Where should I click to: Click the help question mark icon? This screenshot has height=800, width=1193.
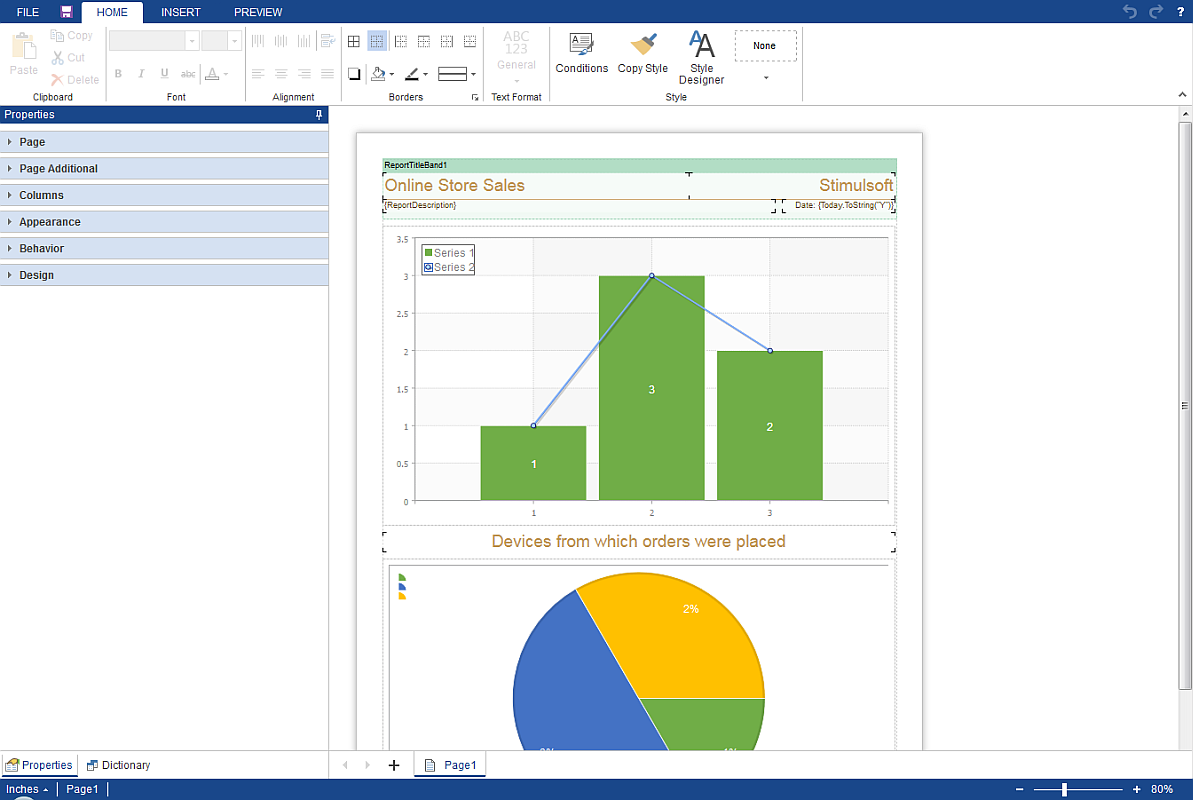coord(1181,12)
